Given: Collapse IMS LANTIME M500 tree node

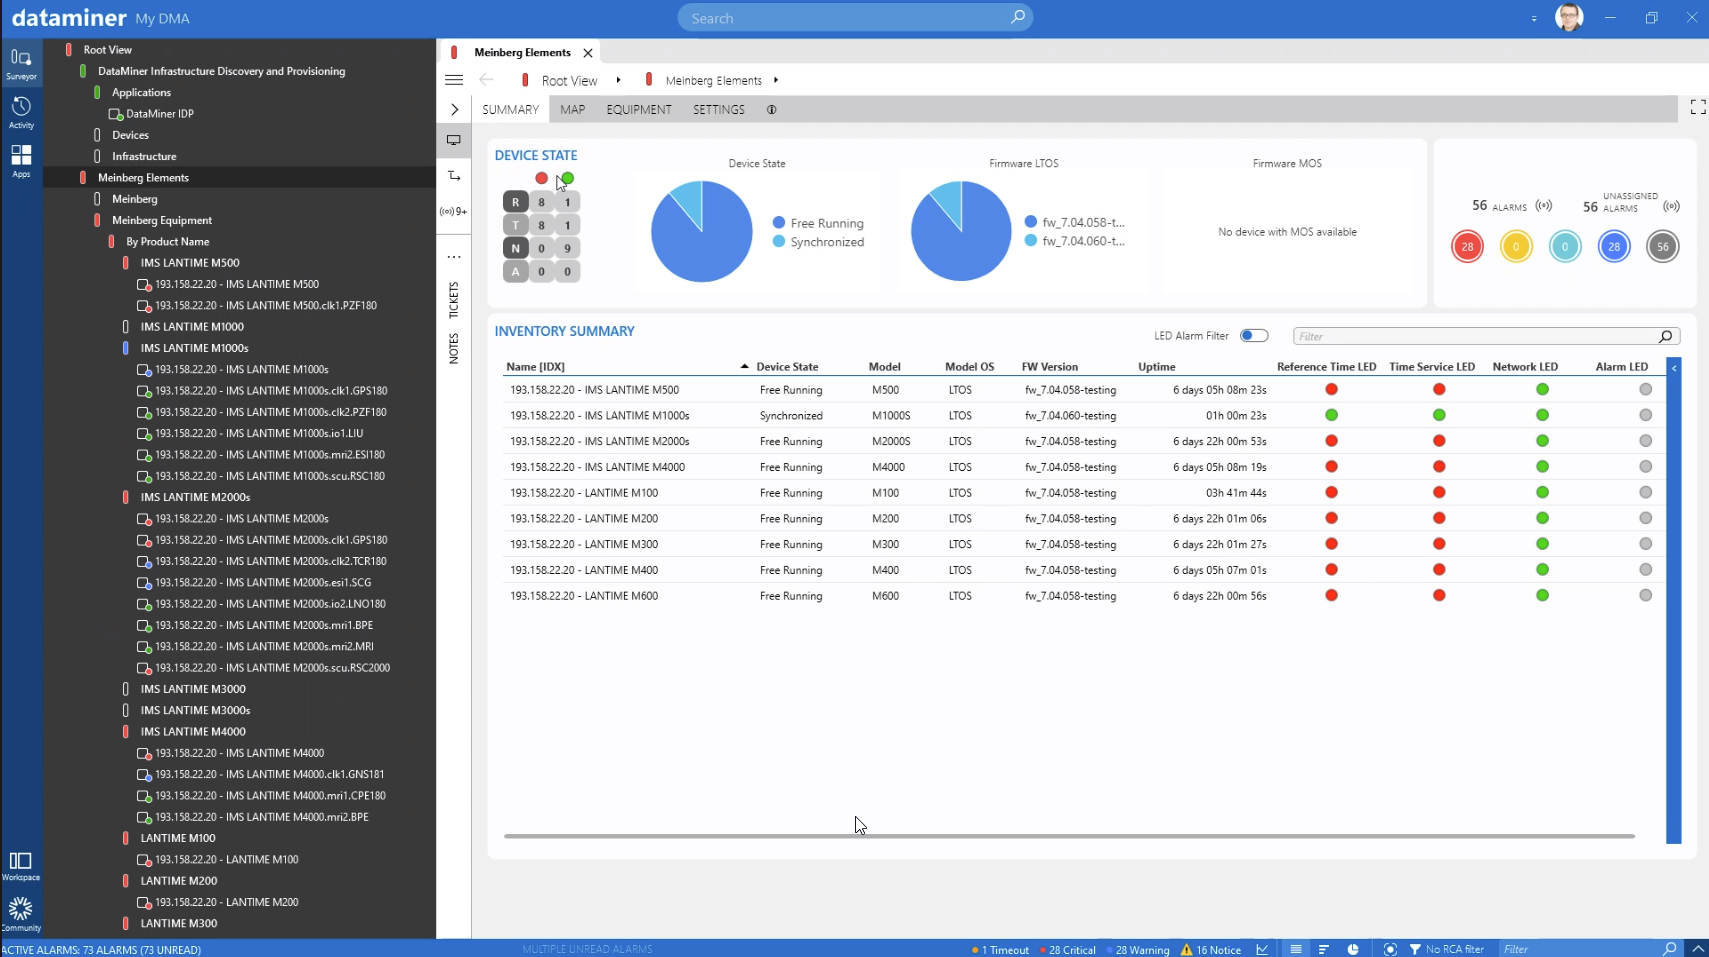Looking at the screenshot, I should [125, 263].
